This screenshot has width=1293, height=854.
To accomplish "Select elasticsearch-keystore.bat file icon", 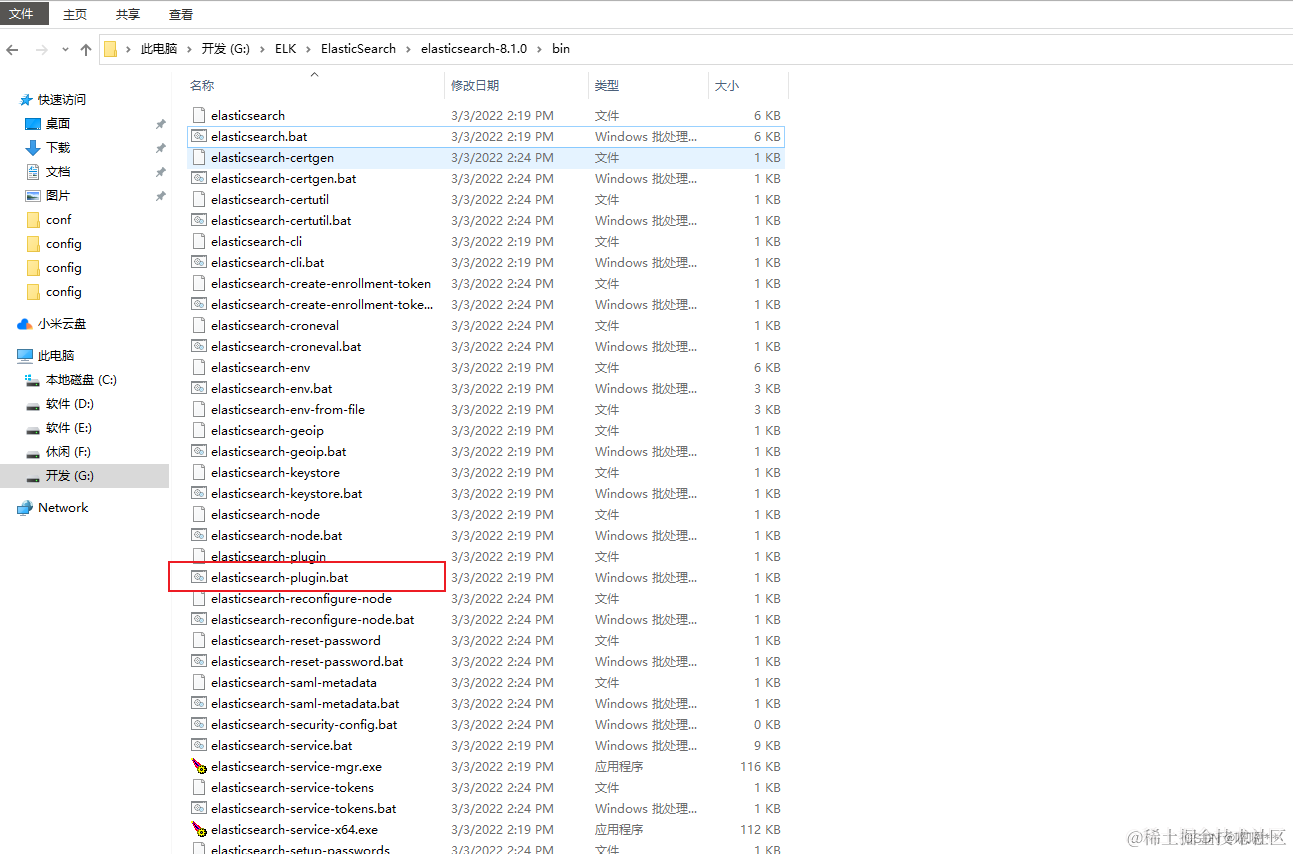I will tap(198, 493).
